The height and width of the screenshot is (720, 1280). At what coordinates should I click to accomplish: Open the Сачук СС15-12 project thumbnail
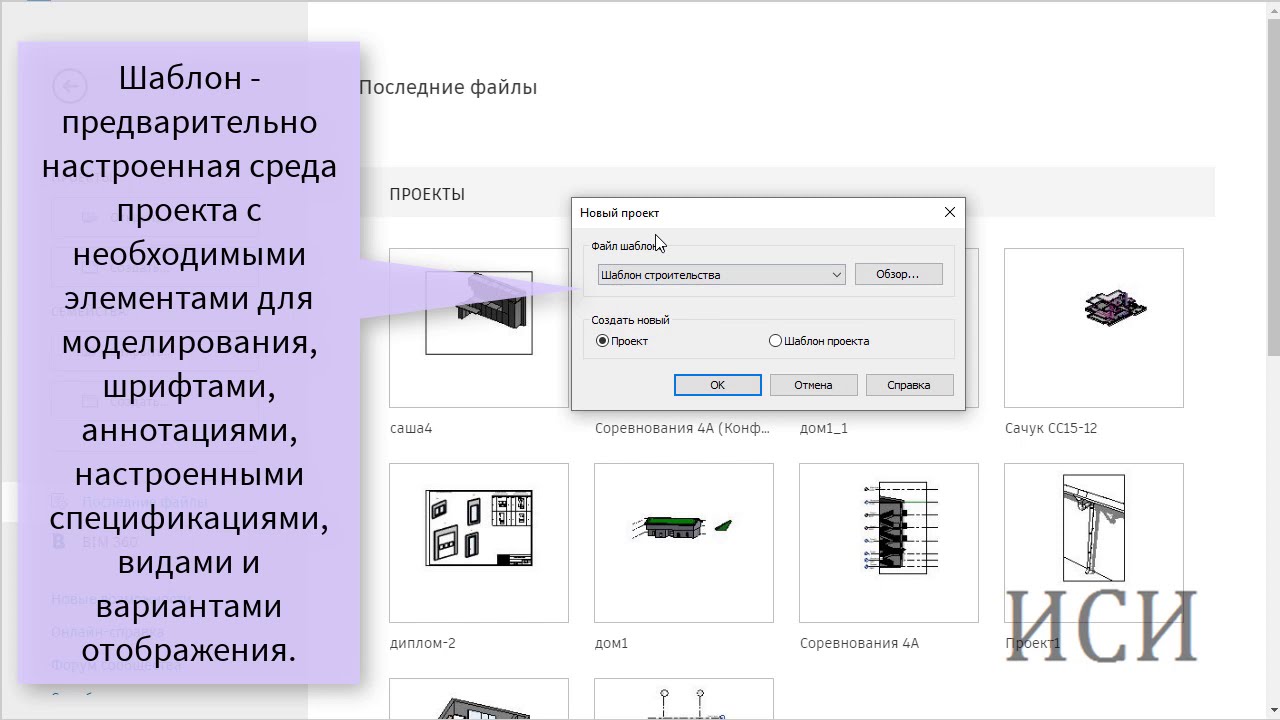1094,328
